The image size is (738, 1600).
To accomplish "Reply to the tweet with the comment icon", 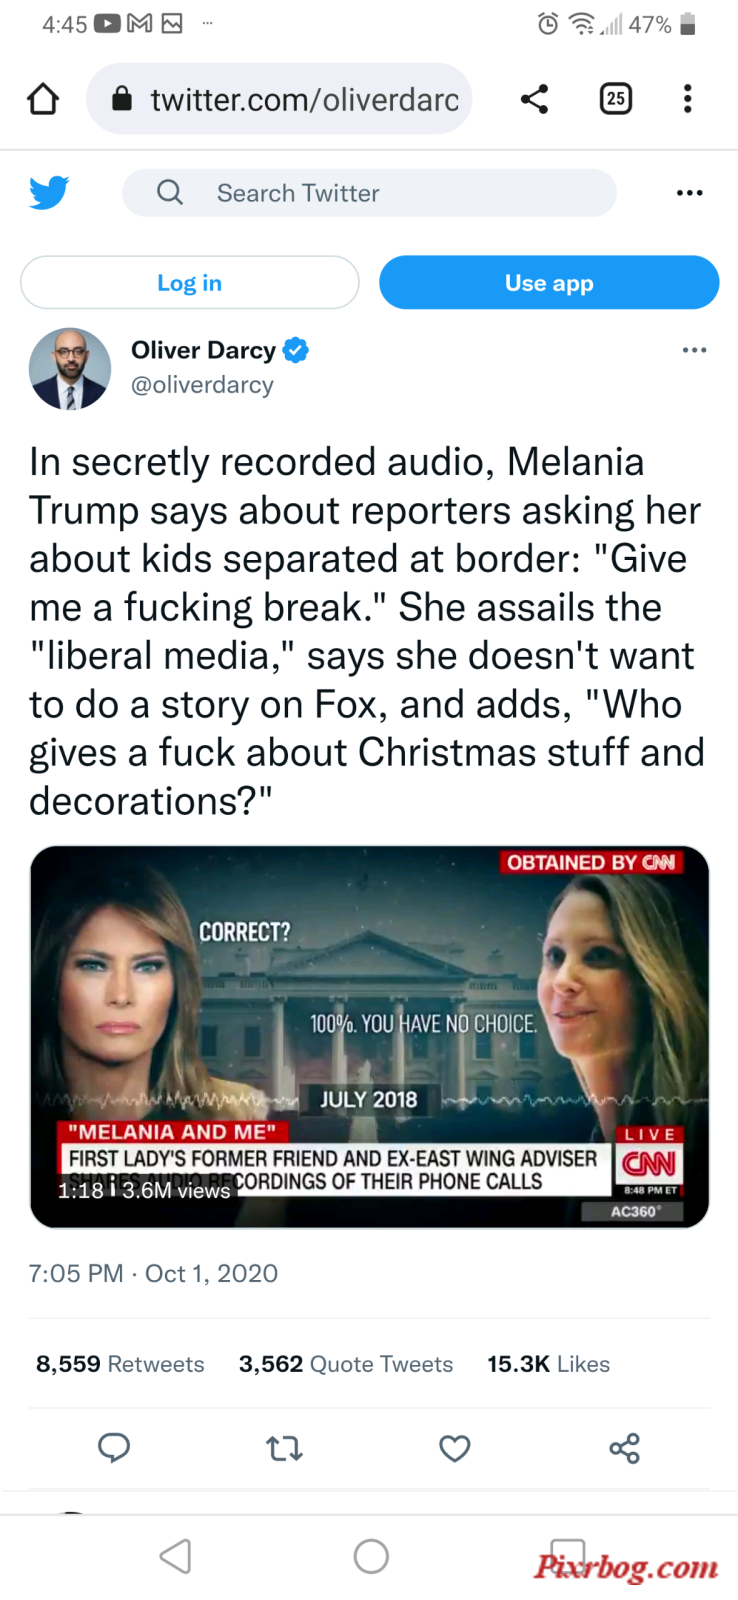I will pos(114,1448).
